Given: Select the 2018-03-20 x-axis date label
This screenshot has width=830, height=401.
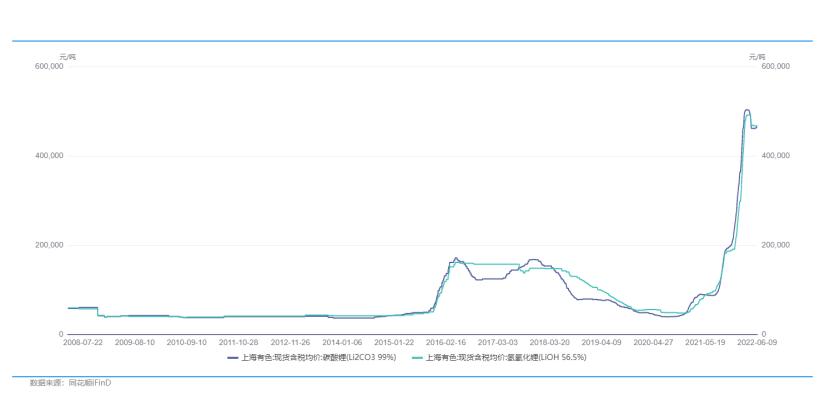Looking at the screenshot, I should pos(550,342).
